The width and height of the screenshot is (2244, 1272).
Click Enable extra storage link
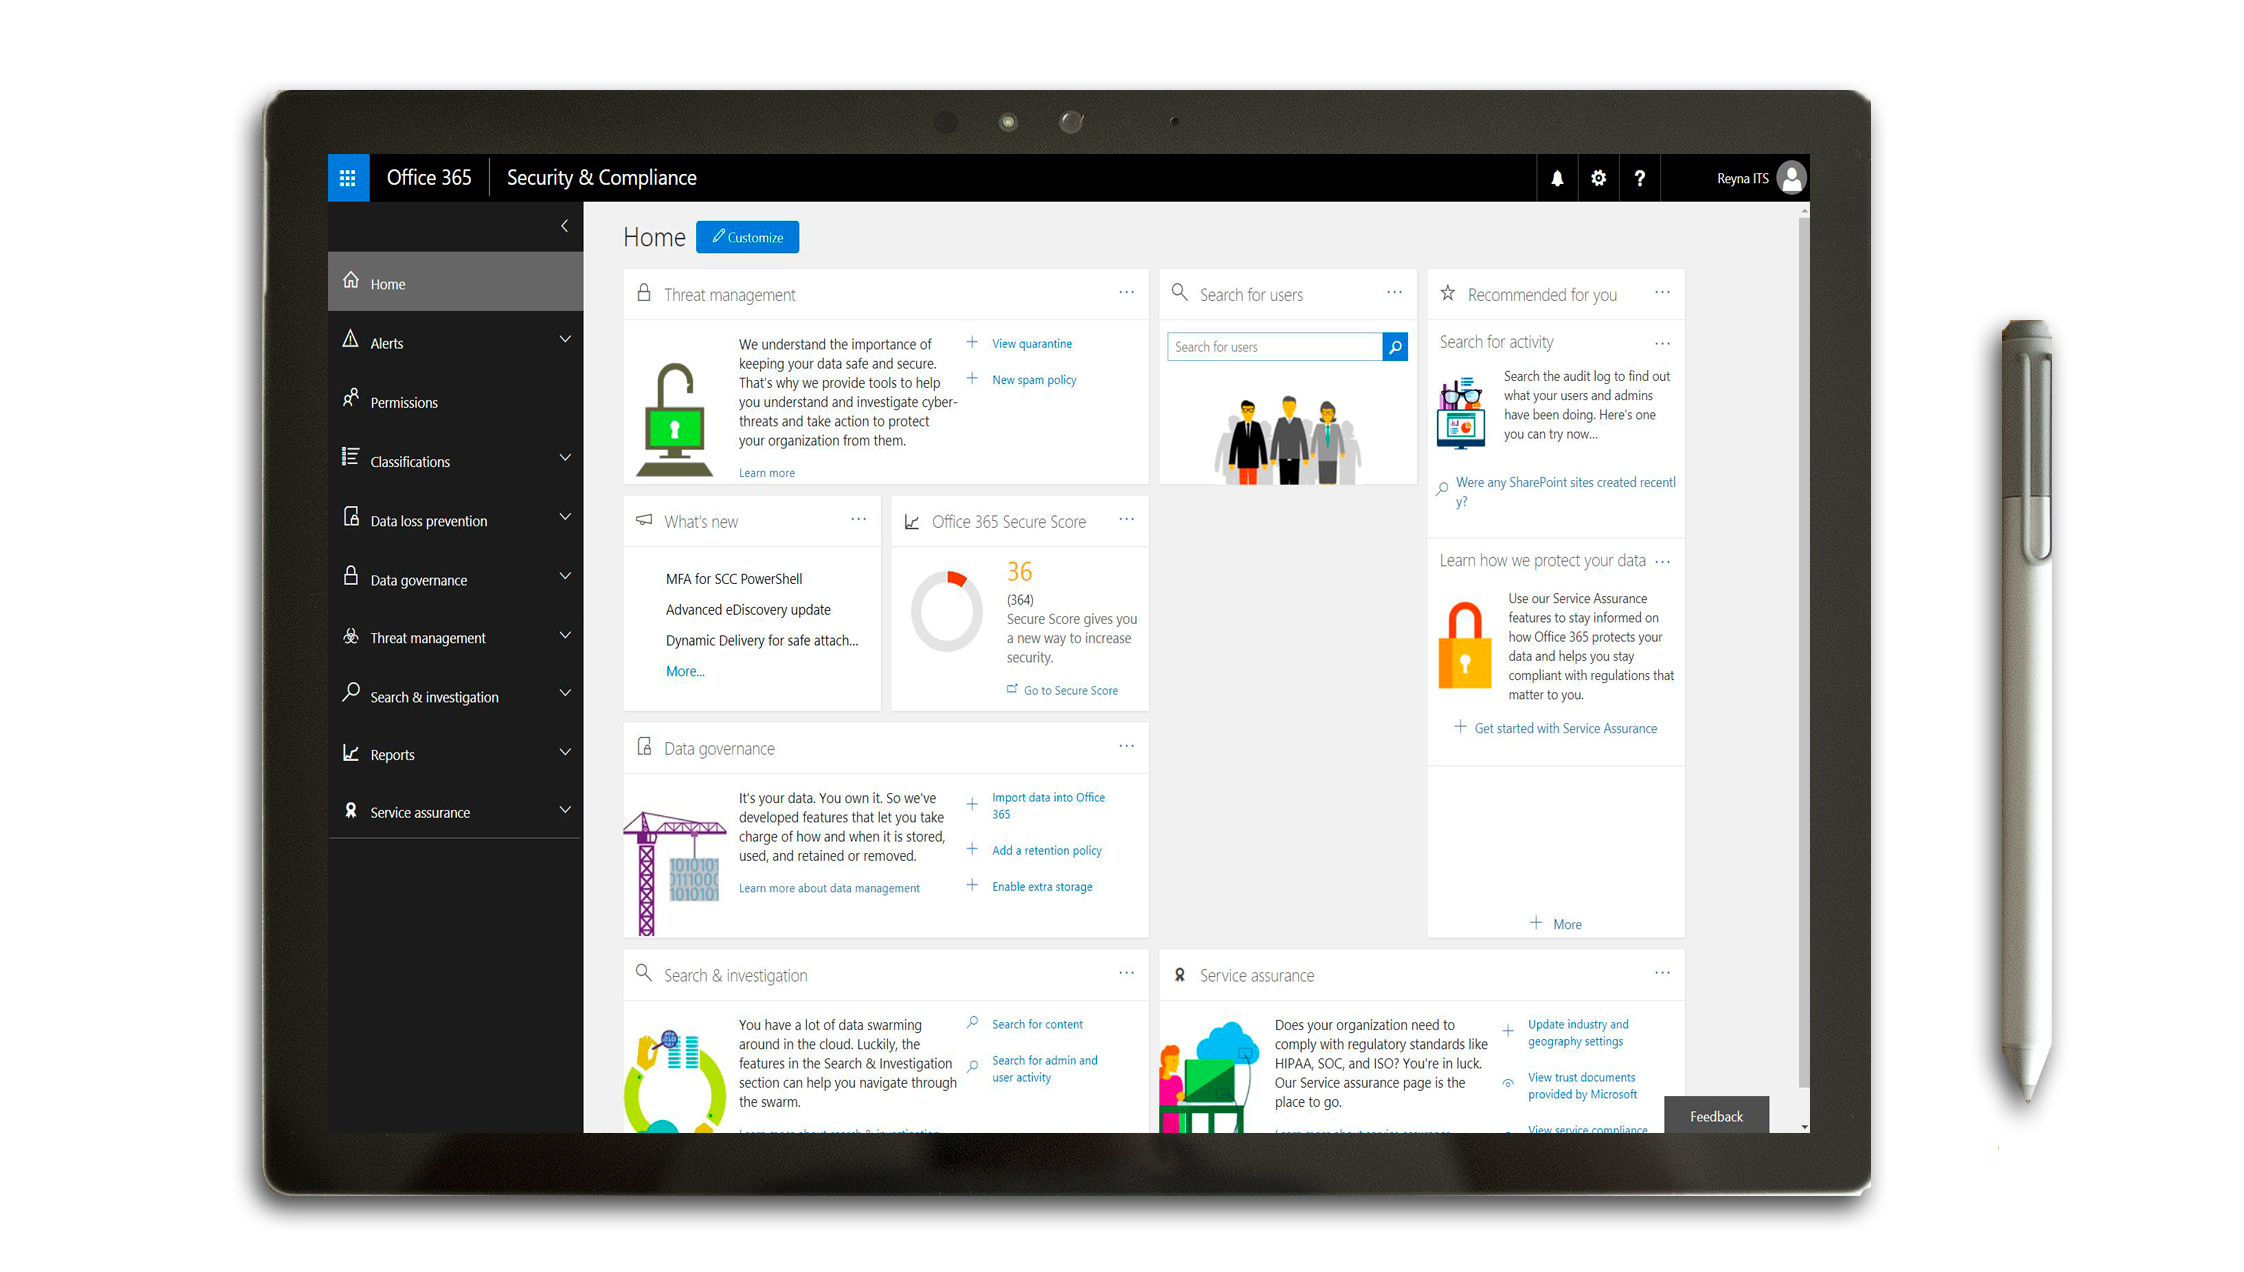pos(1042,886)
